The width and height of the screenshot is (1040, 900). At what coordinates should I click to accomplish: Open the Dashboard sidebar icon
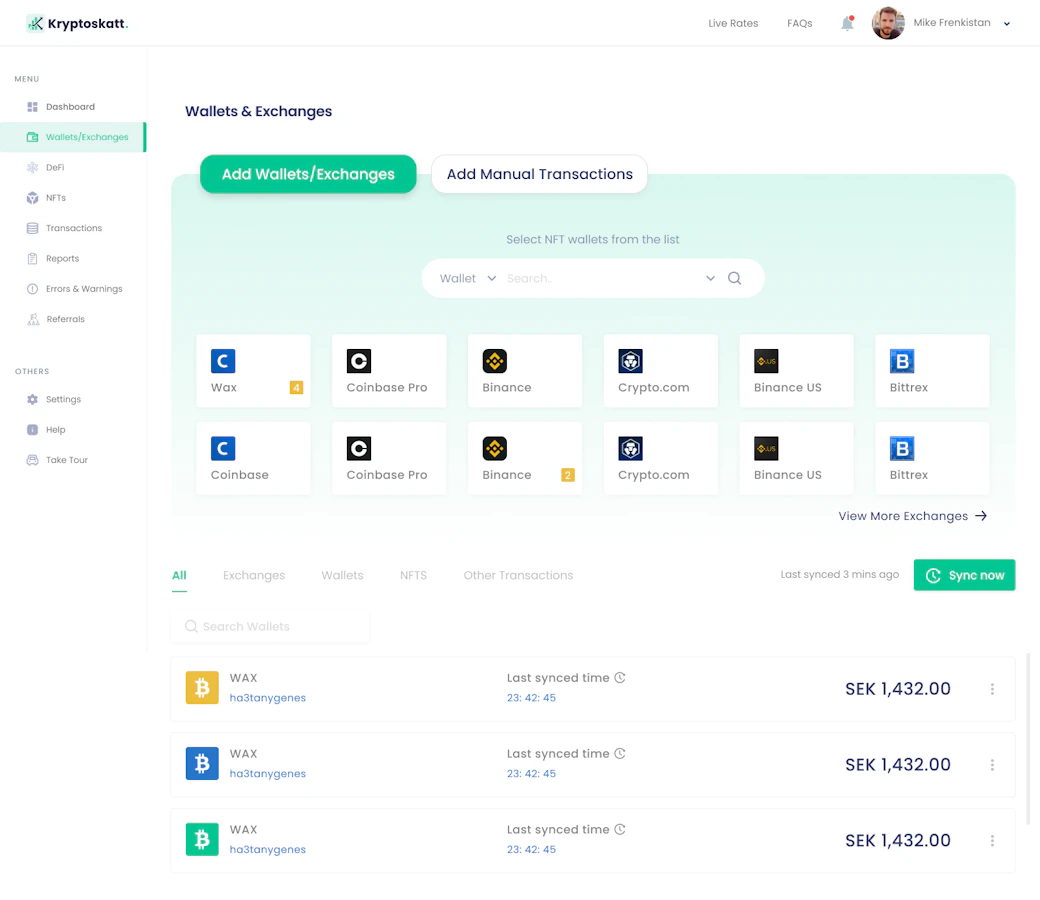tap(32, 107)
